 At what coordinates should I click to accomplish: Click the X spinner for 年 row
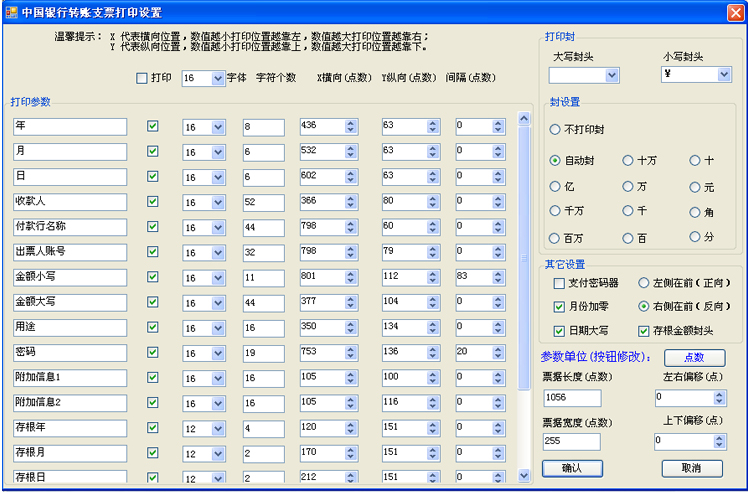tap(351, 127)
